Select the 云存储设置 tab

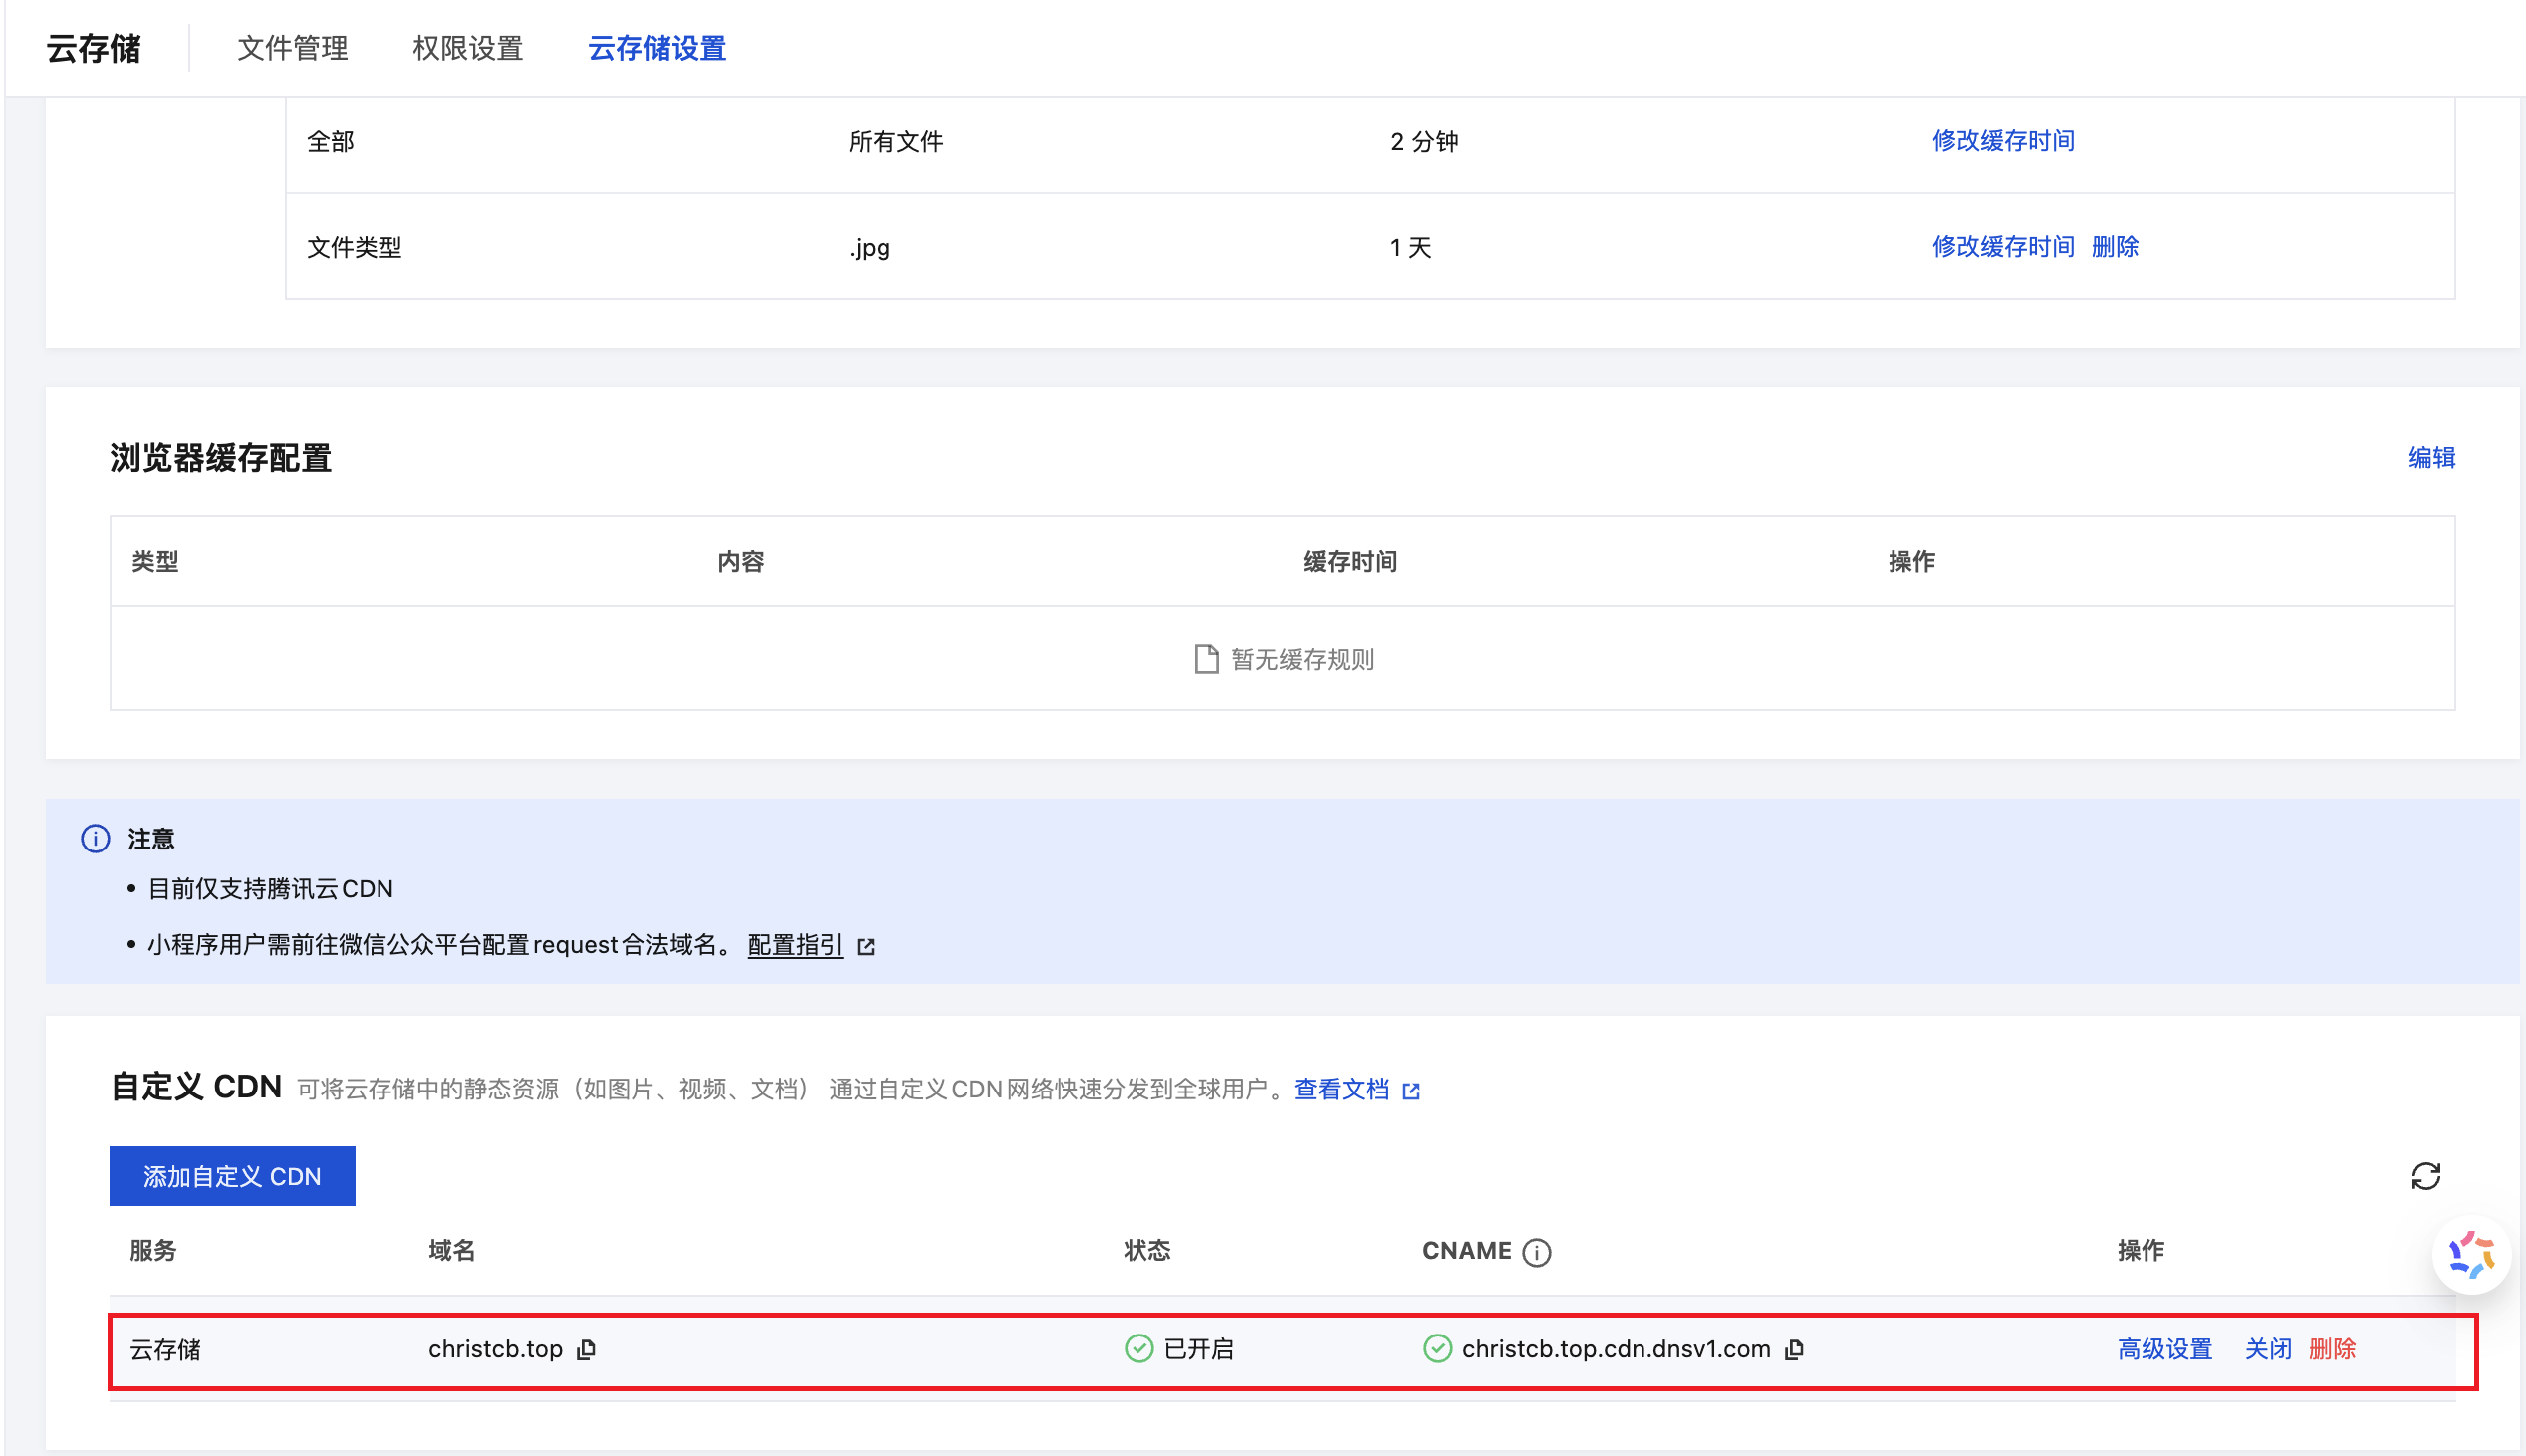click(656, 48)
